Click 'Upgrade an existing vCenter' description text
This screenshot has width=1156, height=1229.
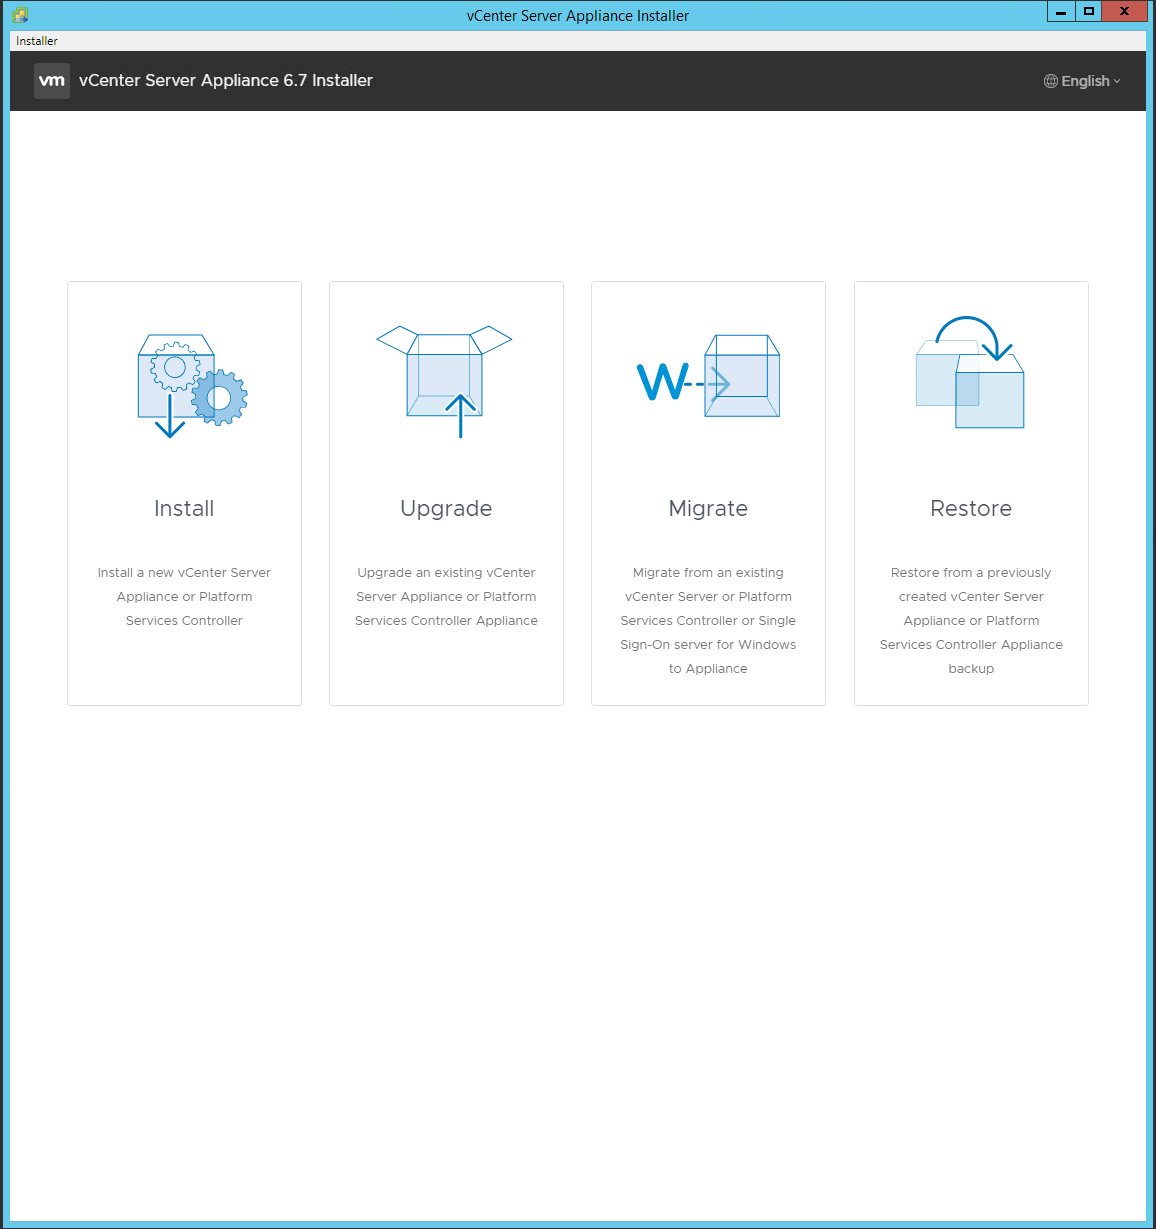pos(446,573)
